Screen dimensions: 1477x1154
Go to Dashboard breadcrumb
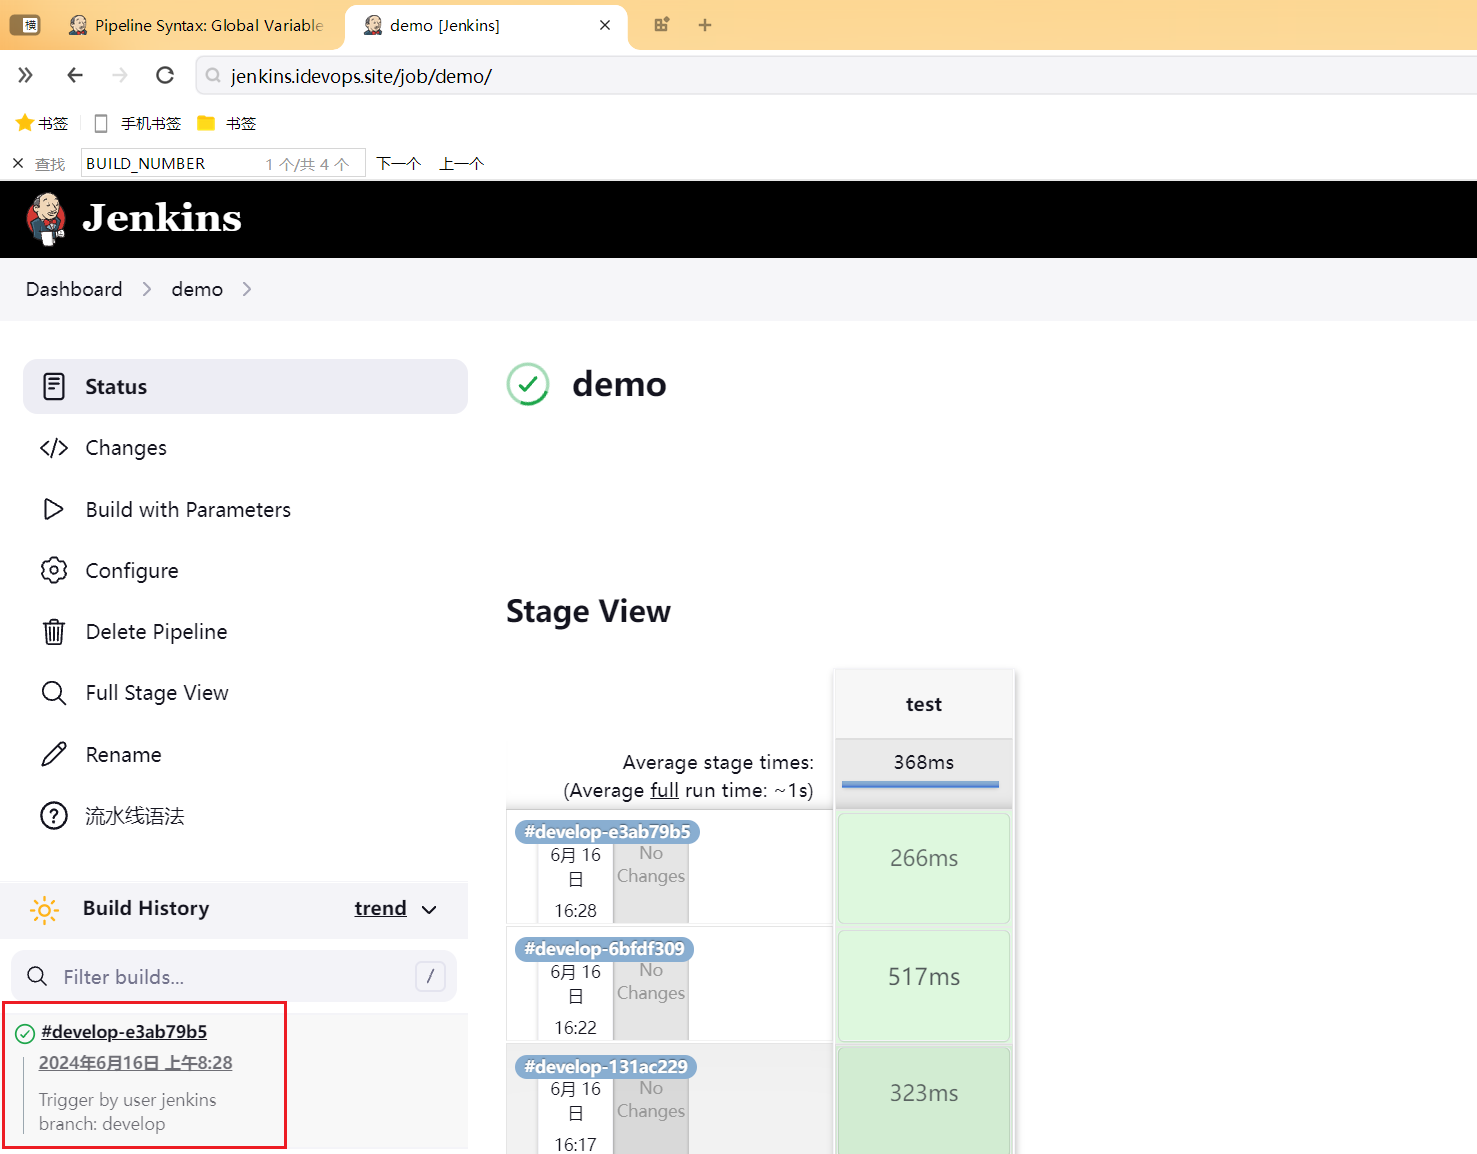click(74, 289)
